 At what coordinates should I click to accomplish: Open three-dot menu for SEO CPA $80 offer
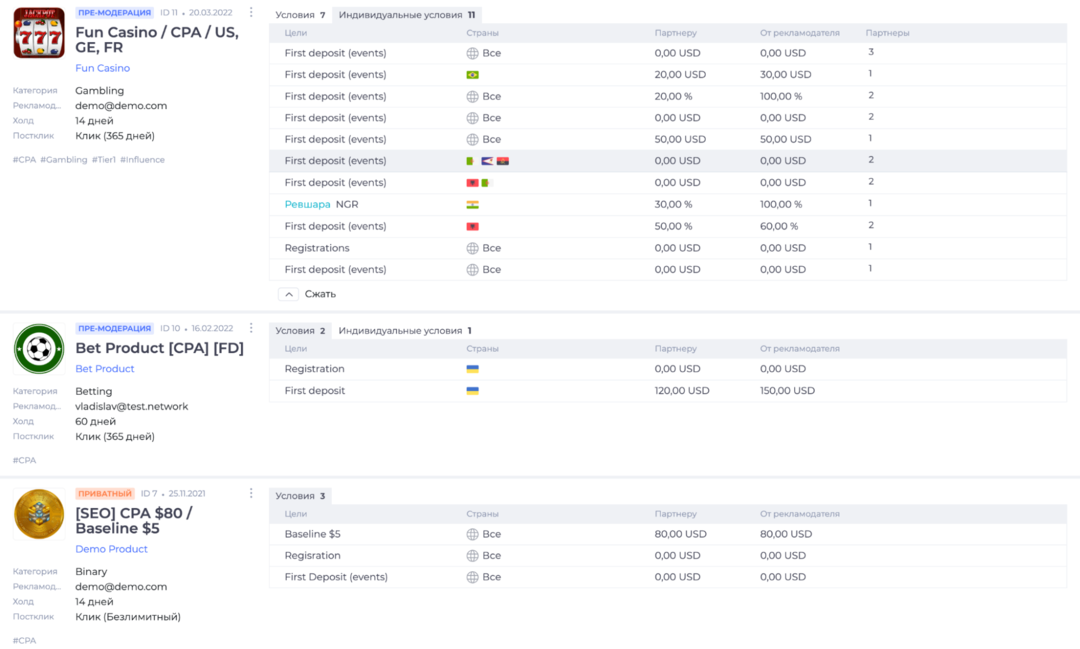coord(251,493)
